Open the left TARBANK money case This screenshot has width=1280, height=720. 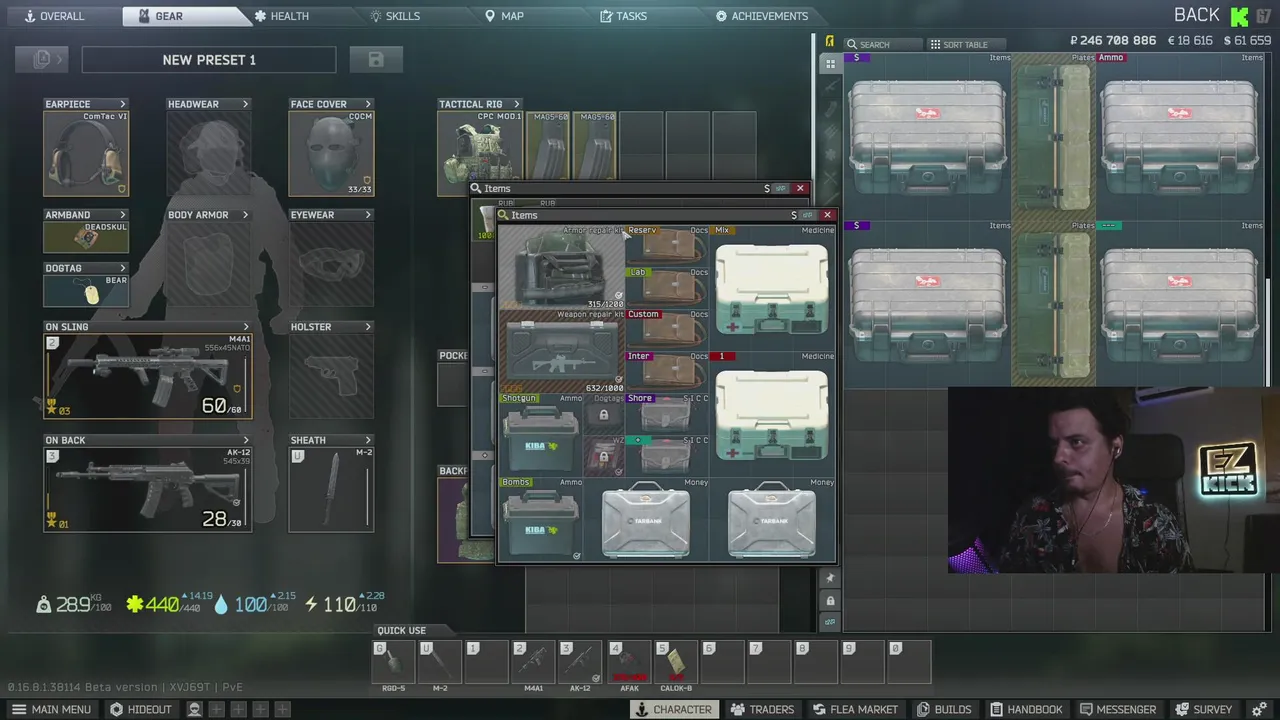click(x=646, y=519)
